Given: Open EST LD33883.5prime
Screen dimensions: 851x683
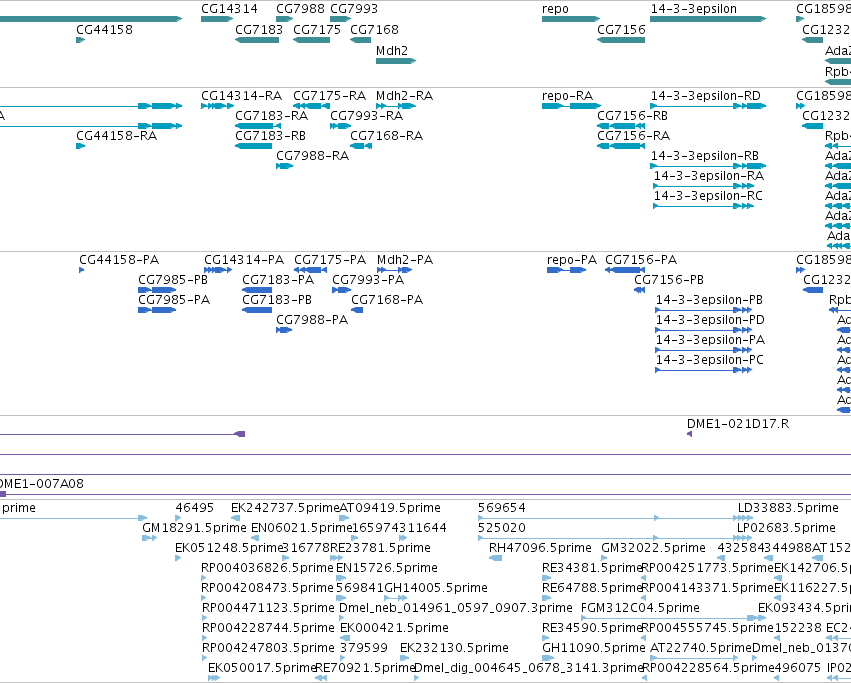Looking at the screenshot, I should [x=788, y=508].
